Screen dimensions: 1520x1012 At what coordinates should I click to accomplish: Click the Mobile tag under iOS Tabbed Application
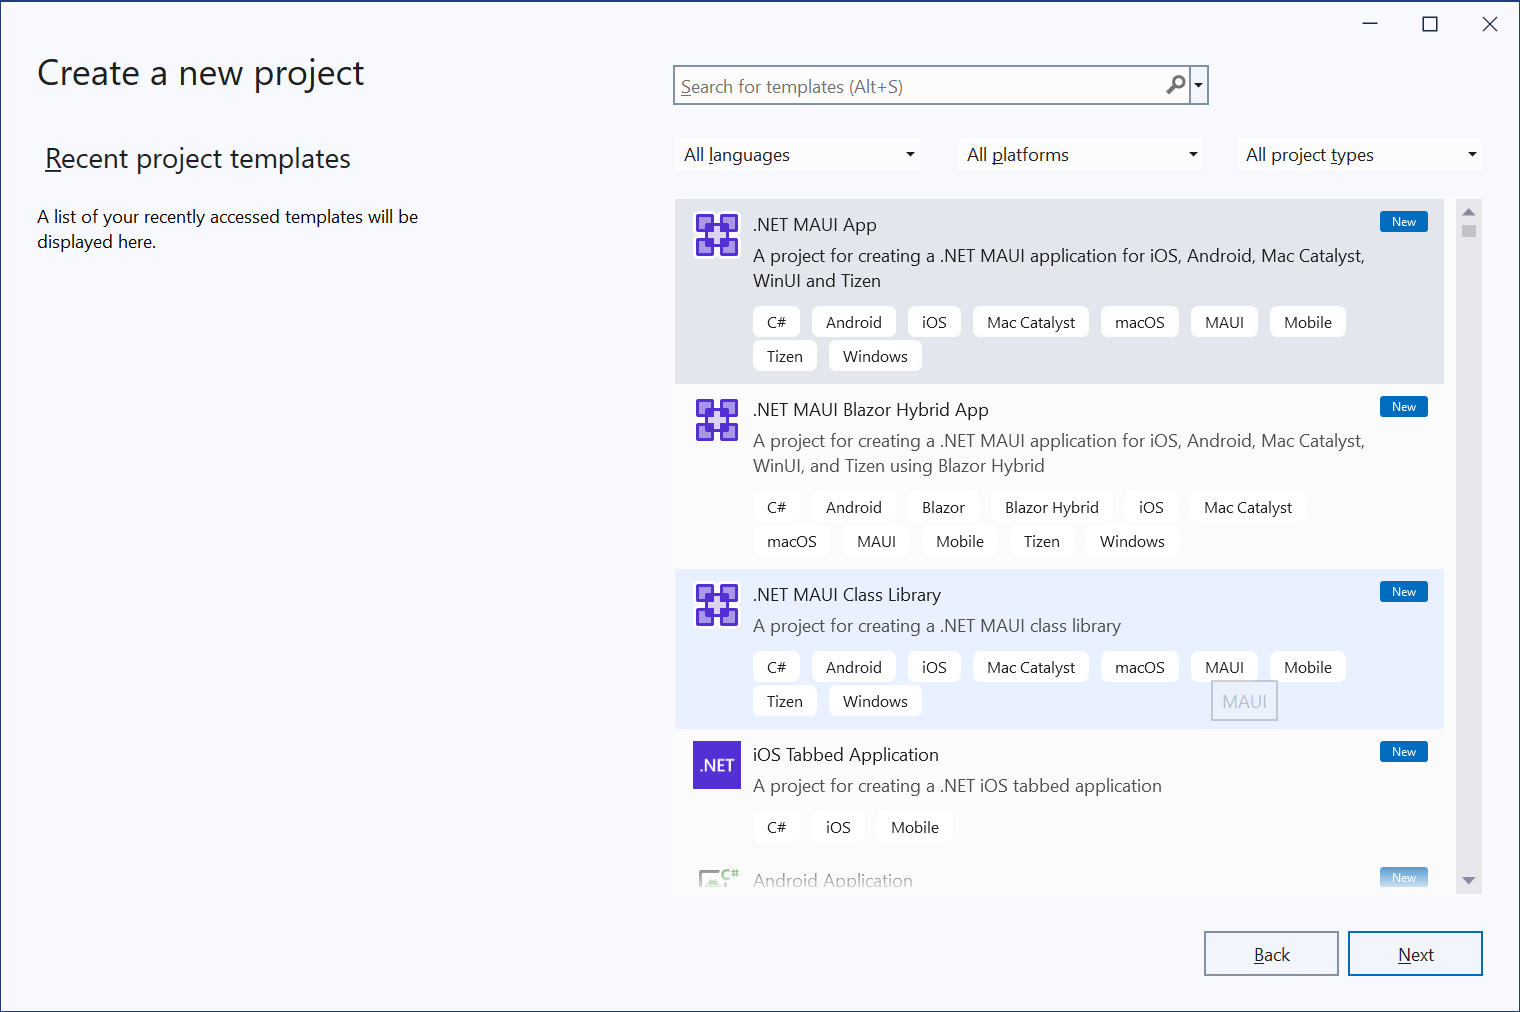pos(915,827)
